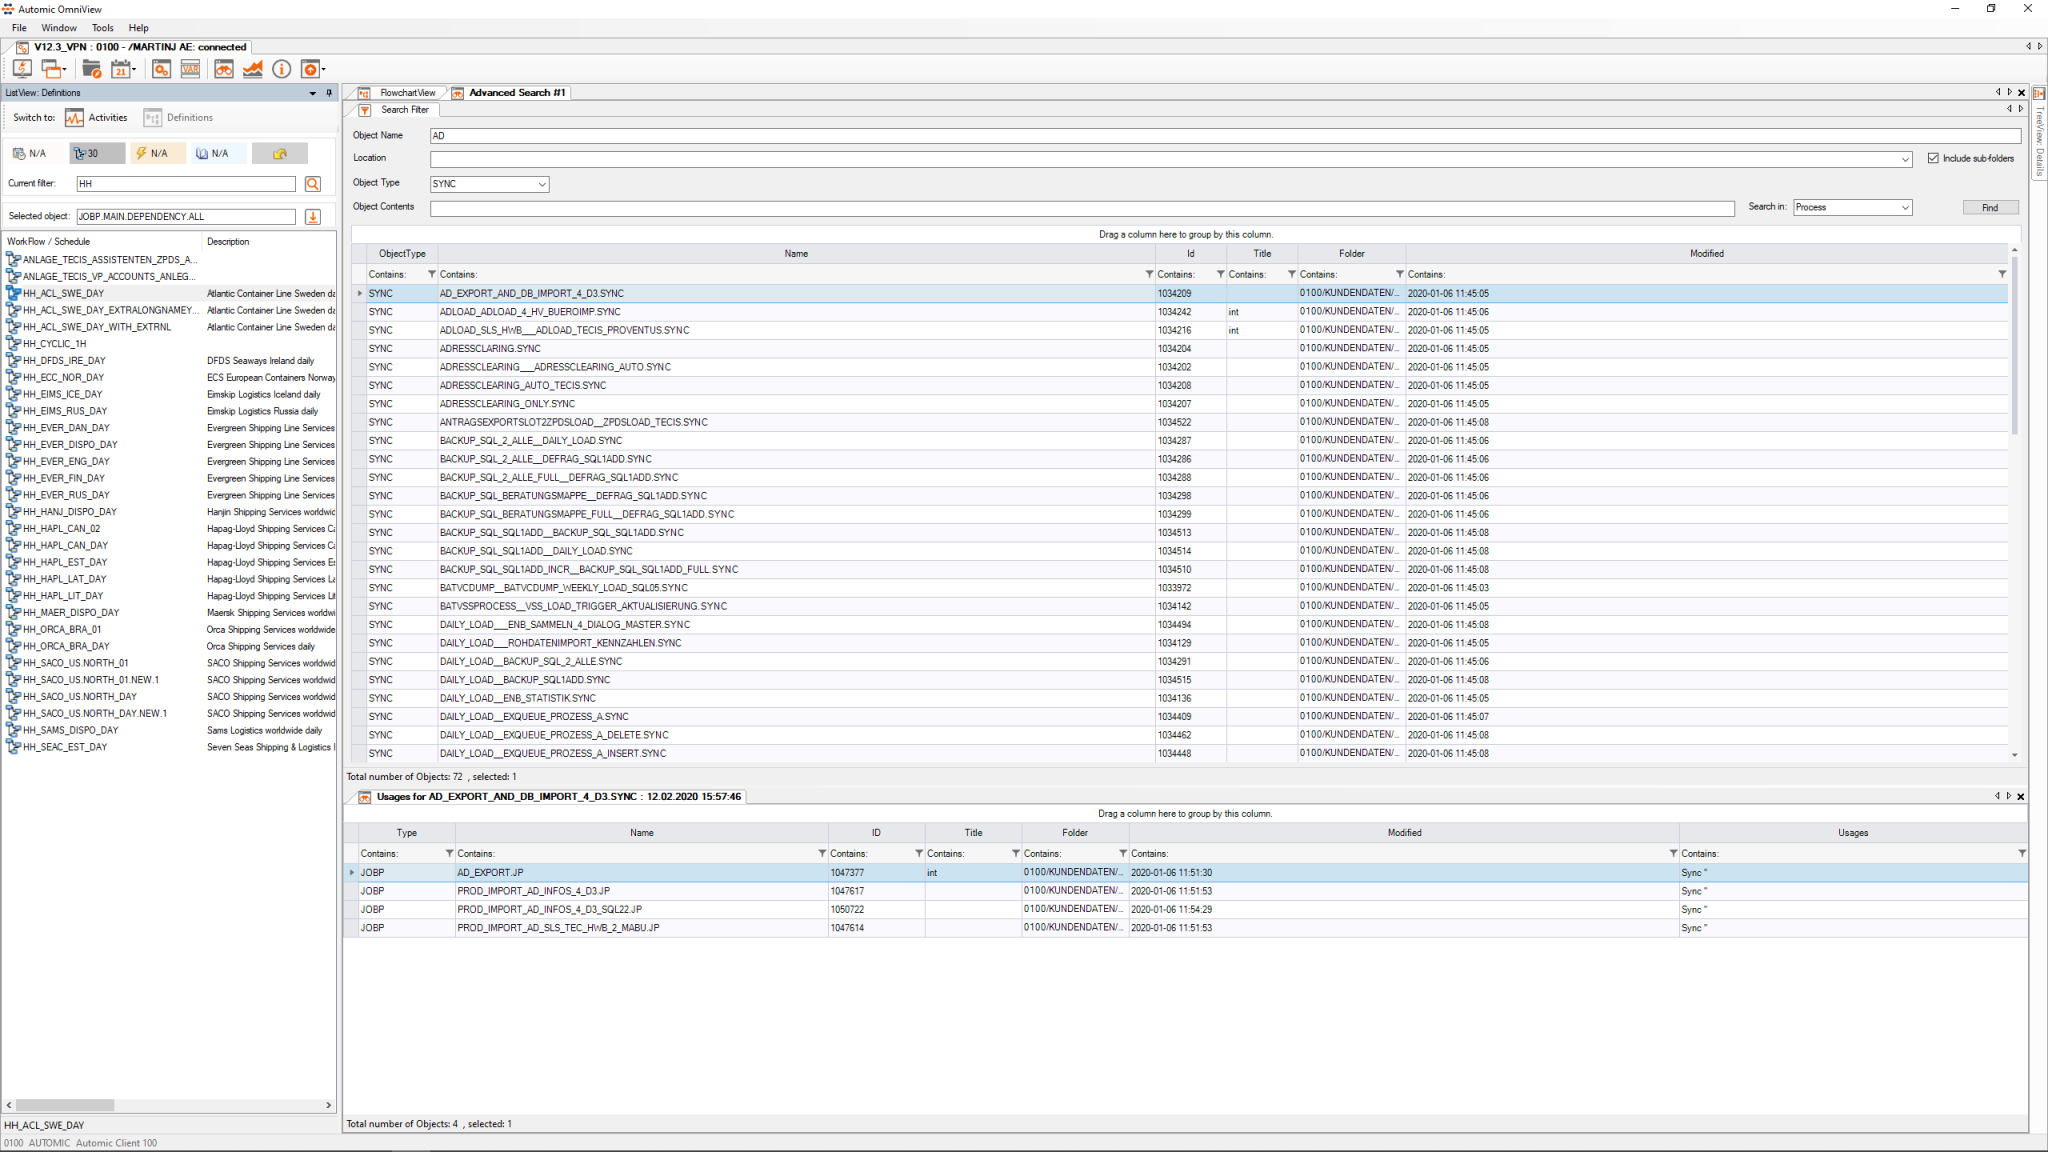Select the statistics chart toolbar icon
The width and height of the screenshot is (2048, 1152).
253,69
